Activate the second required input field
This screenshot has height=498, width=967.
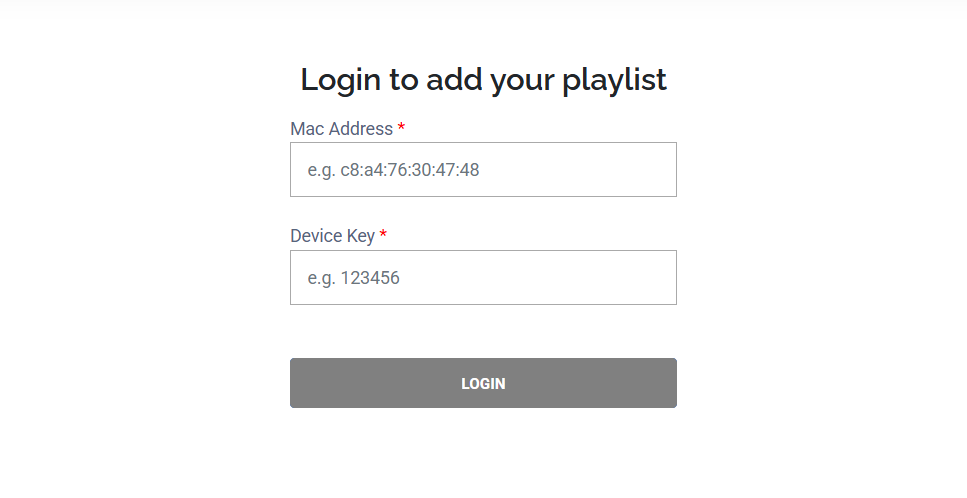(x=483, y=277)
